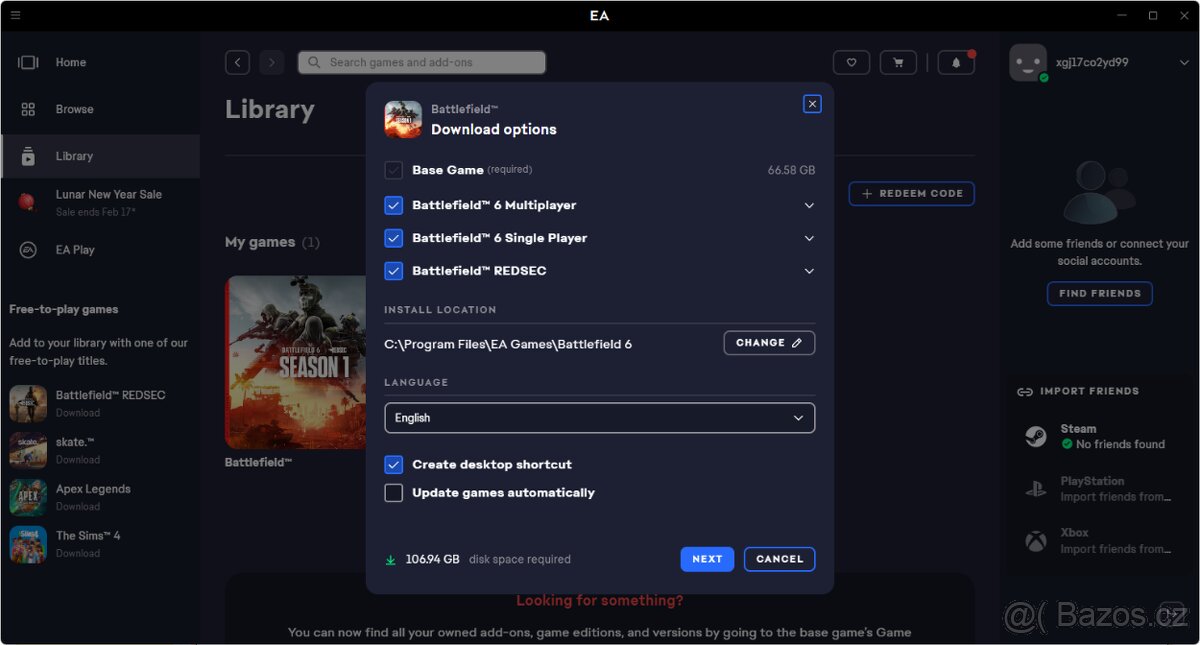Open EA Play from the sidebar
1200x645 pixels.
[x=74, y=250]
